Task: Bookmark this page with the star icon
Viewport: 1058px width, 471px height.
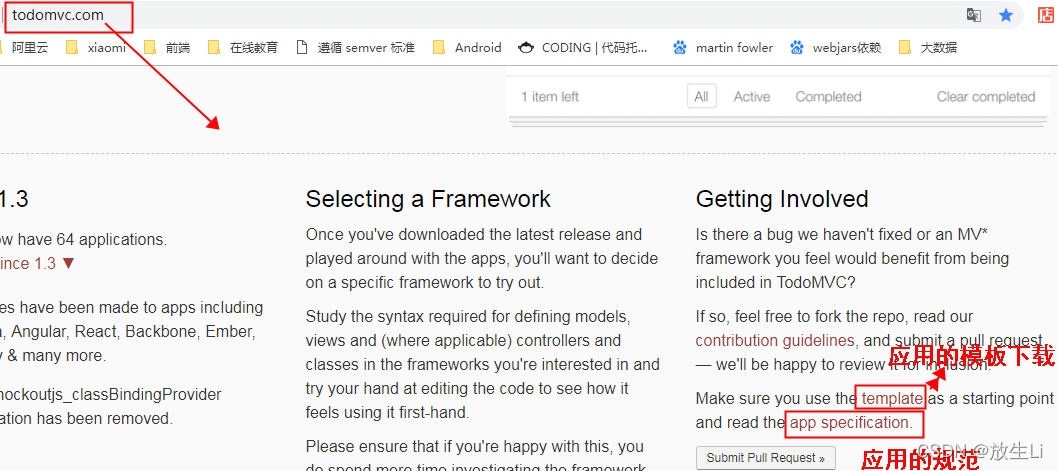Action: click(1006, 15)
